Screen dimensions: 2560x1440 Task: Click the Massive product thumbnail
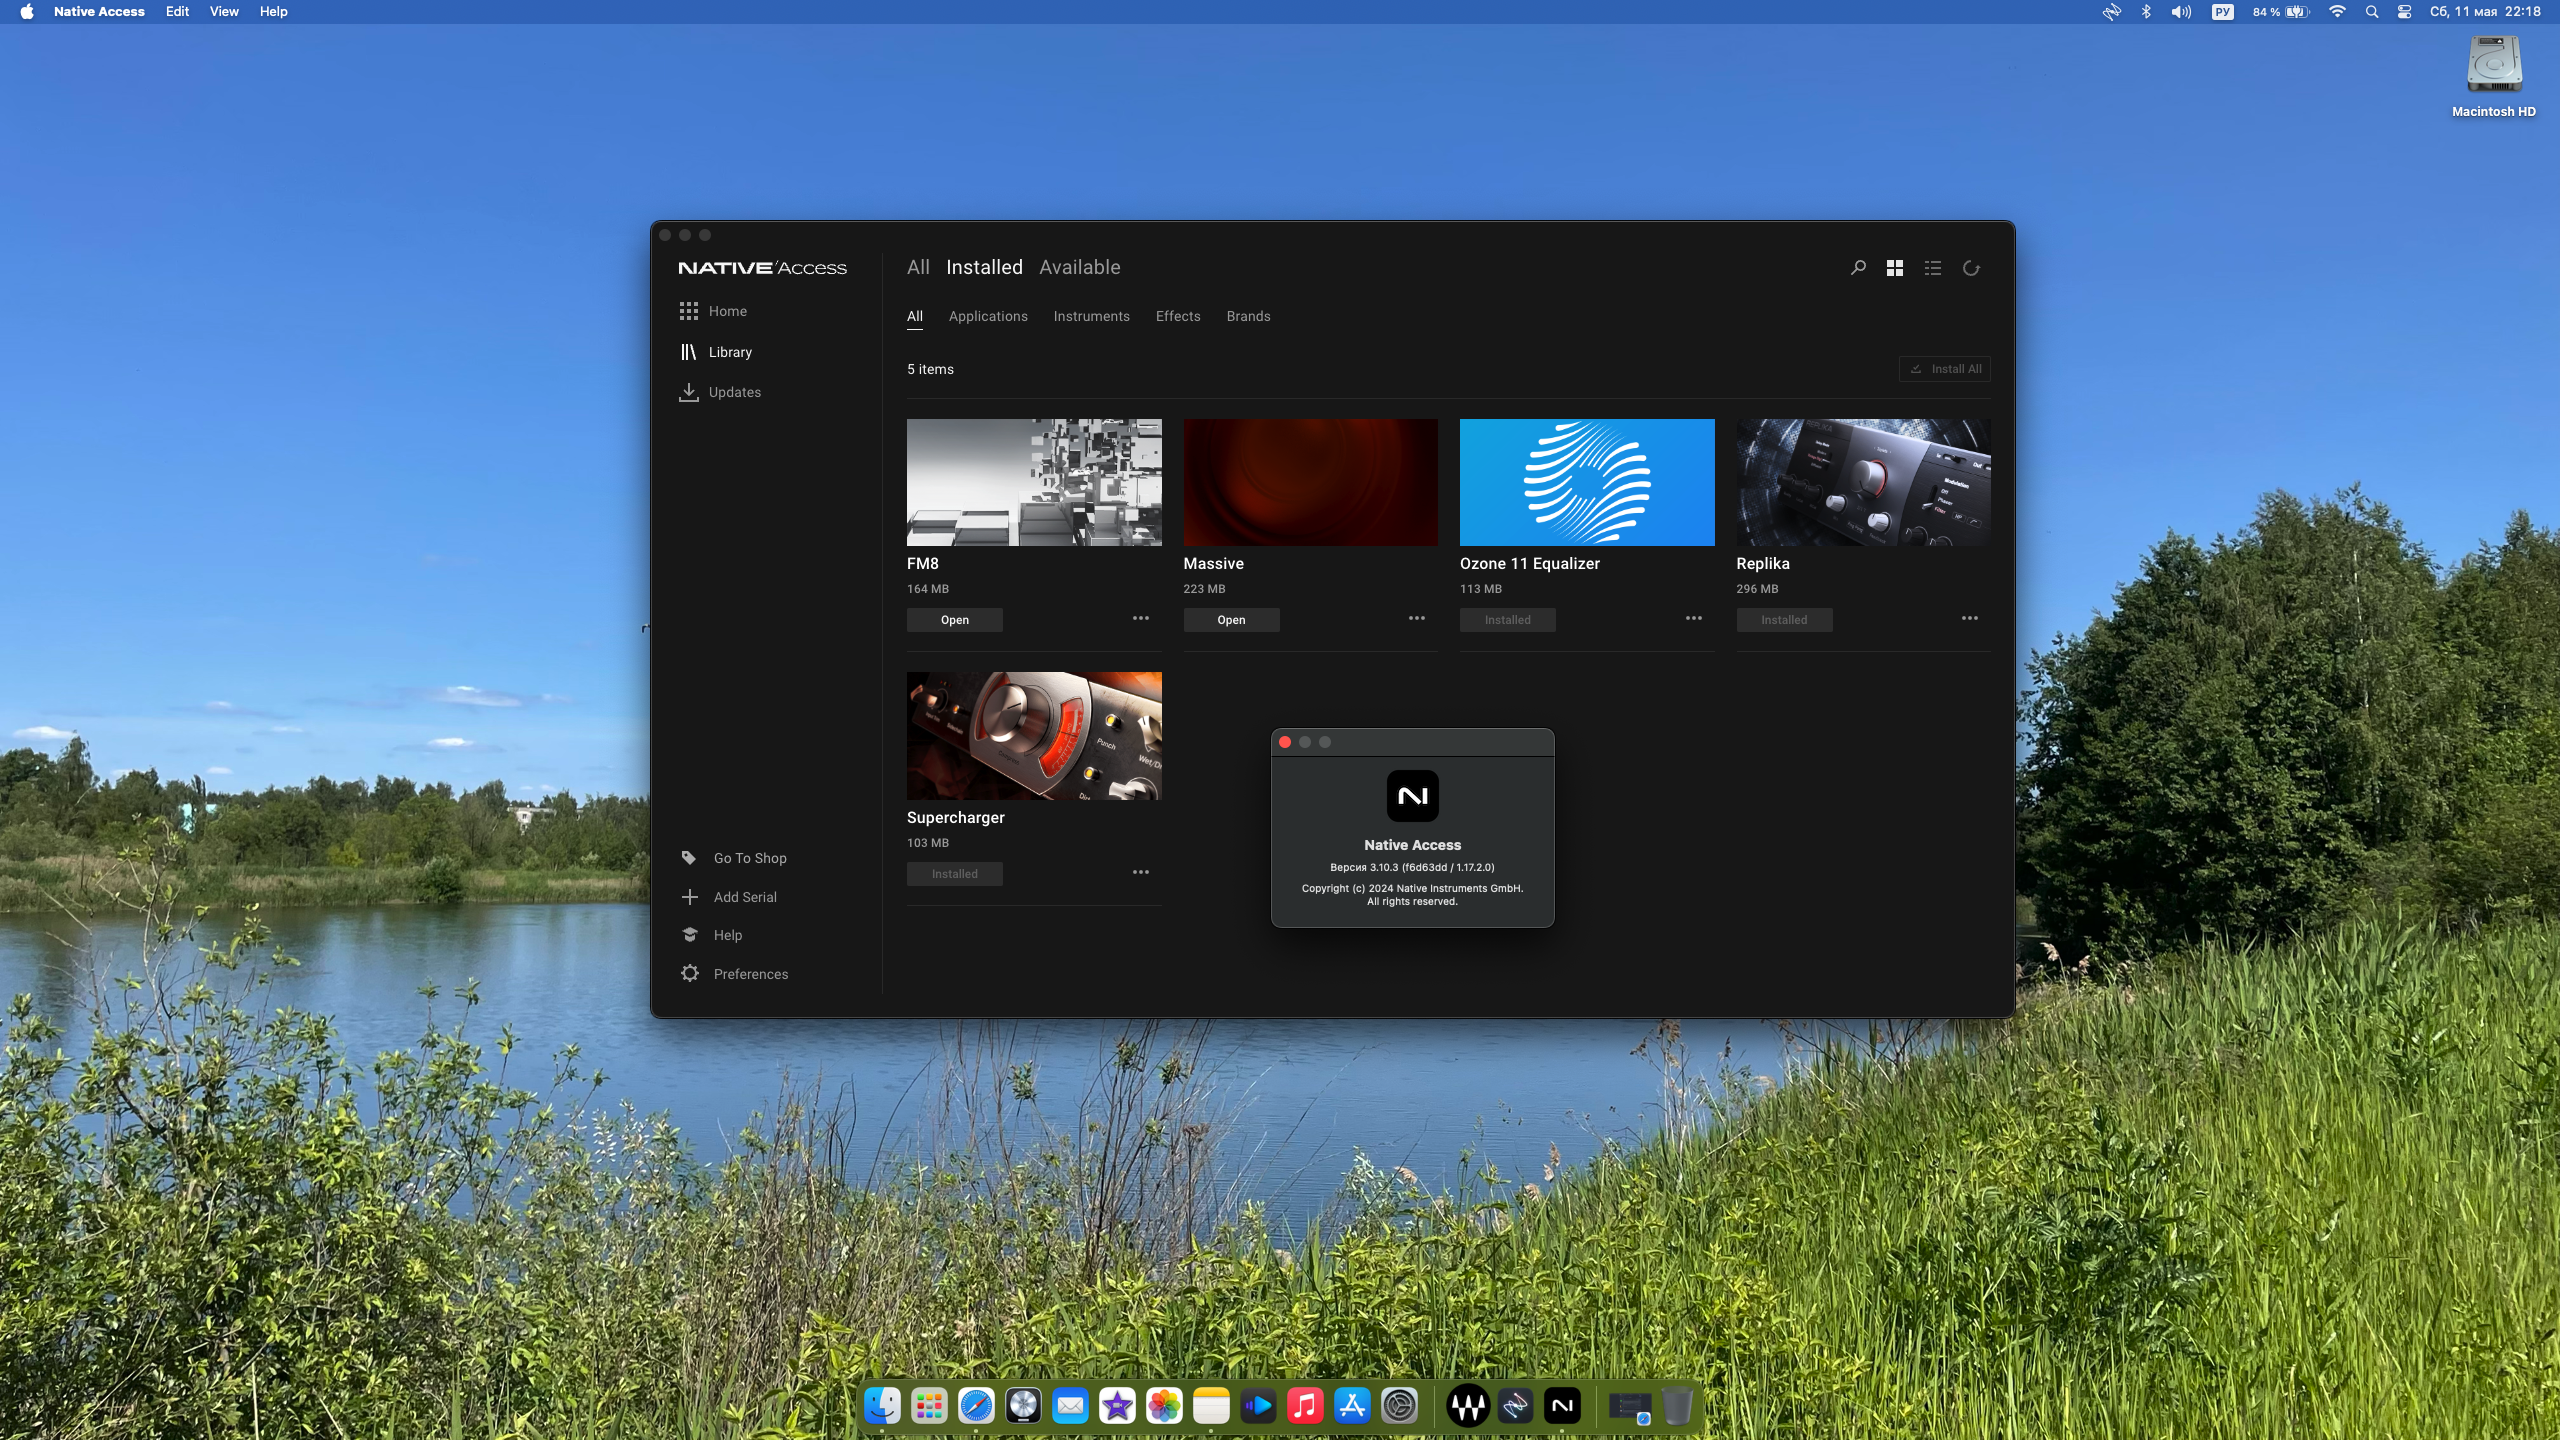(x=1310, y=482)
